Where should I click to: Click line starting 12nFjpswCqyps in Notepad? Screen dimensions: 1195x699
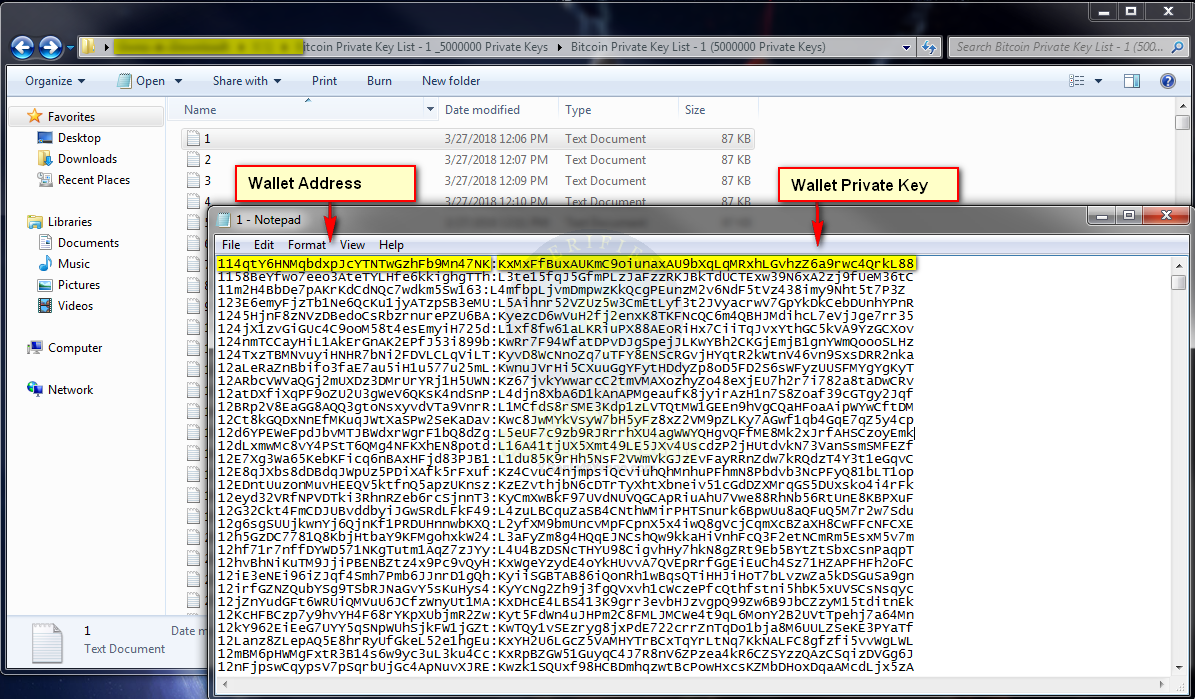[x=565, y=667]
